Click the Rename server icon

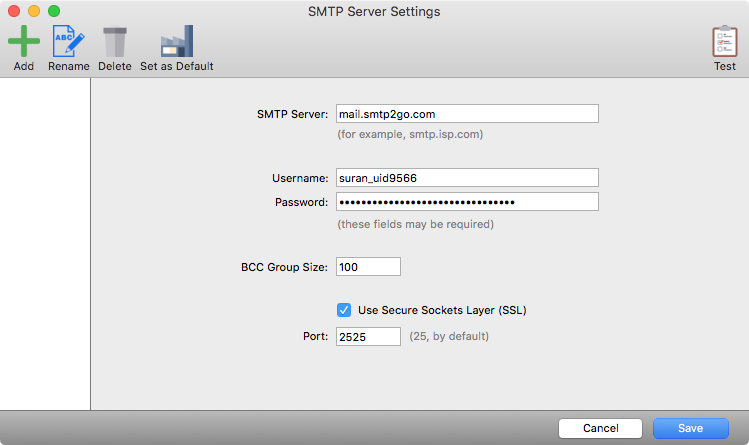[68, 42]
